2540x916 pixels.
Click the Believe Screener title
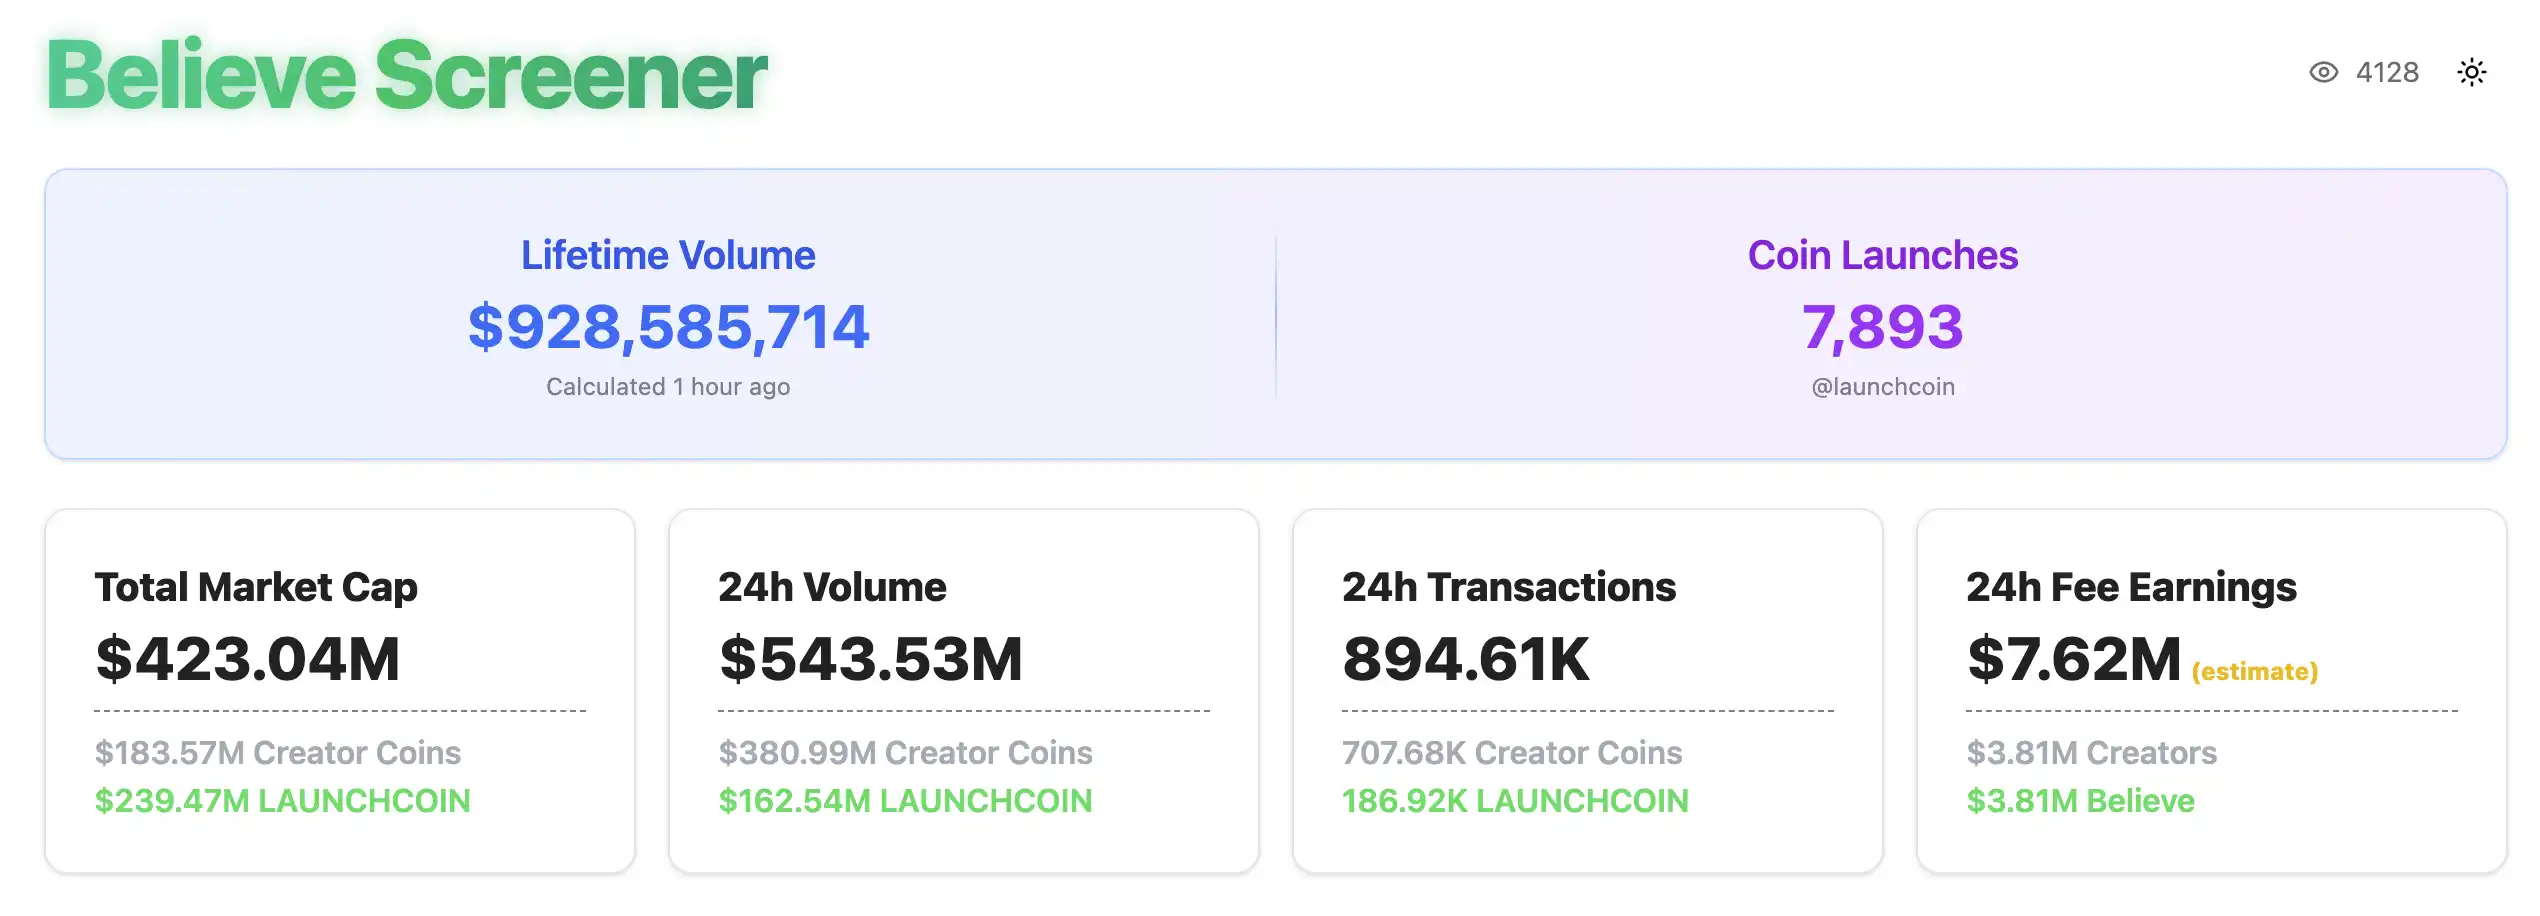pyautogui.click(x=407, y=76)
